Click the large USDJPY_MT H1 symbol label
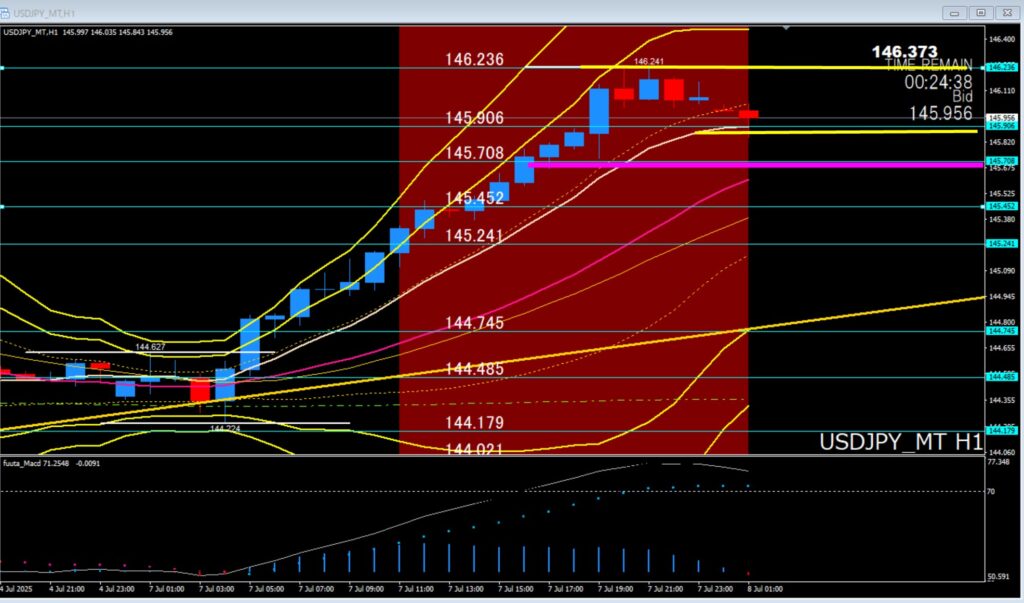Screen dimensions: 1024x603 click(x=901, y=442)
